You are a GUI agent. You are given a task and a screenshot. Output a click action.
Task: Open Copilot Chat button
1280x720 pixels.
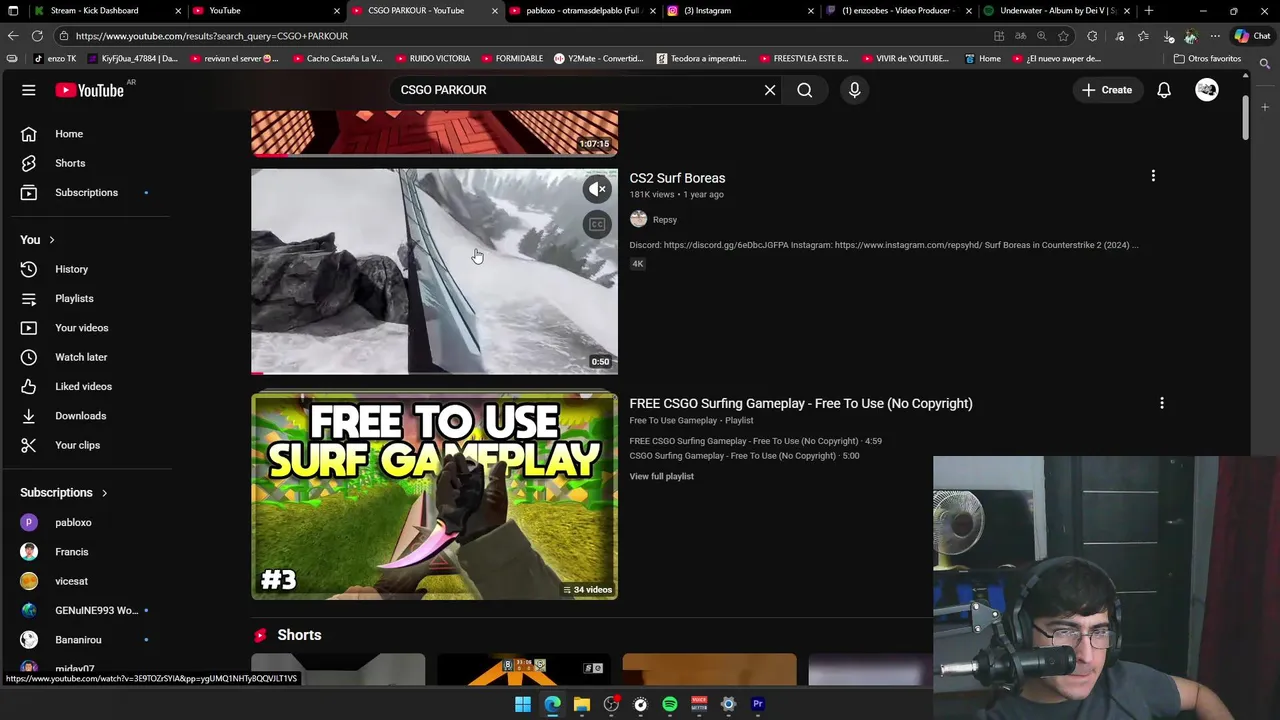tap(1252, 36)
